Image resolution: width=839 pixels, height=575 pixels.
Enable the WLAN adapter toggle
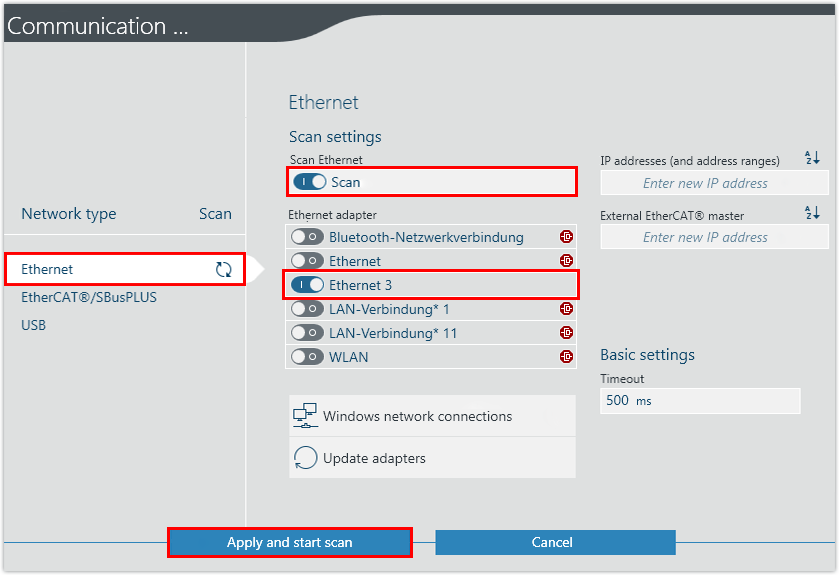click(x=306, y=357)
